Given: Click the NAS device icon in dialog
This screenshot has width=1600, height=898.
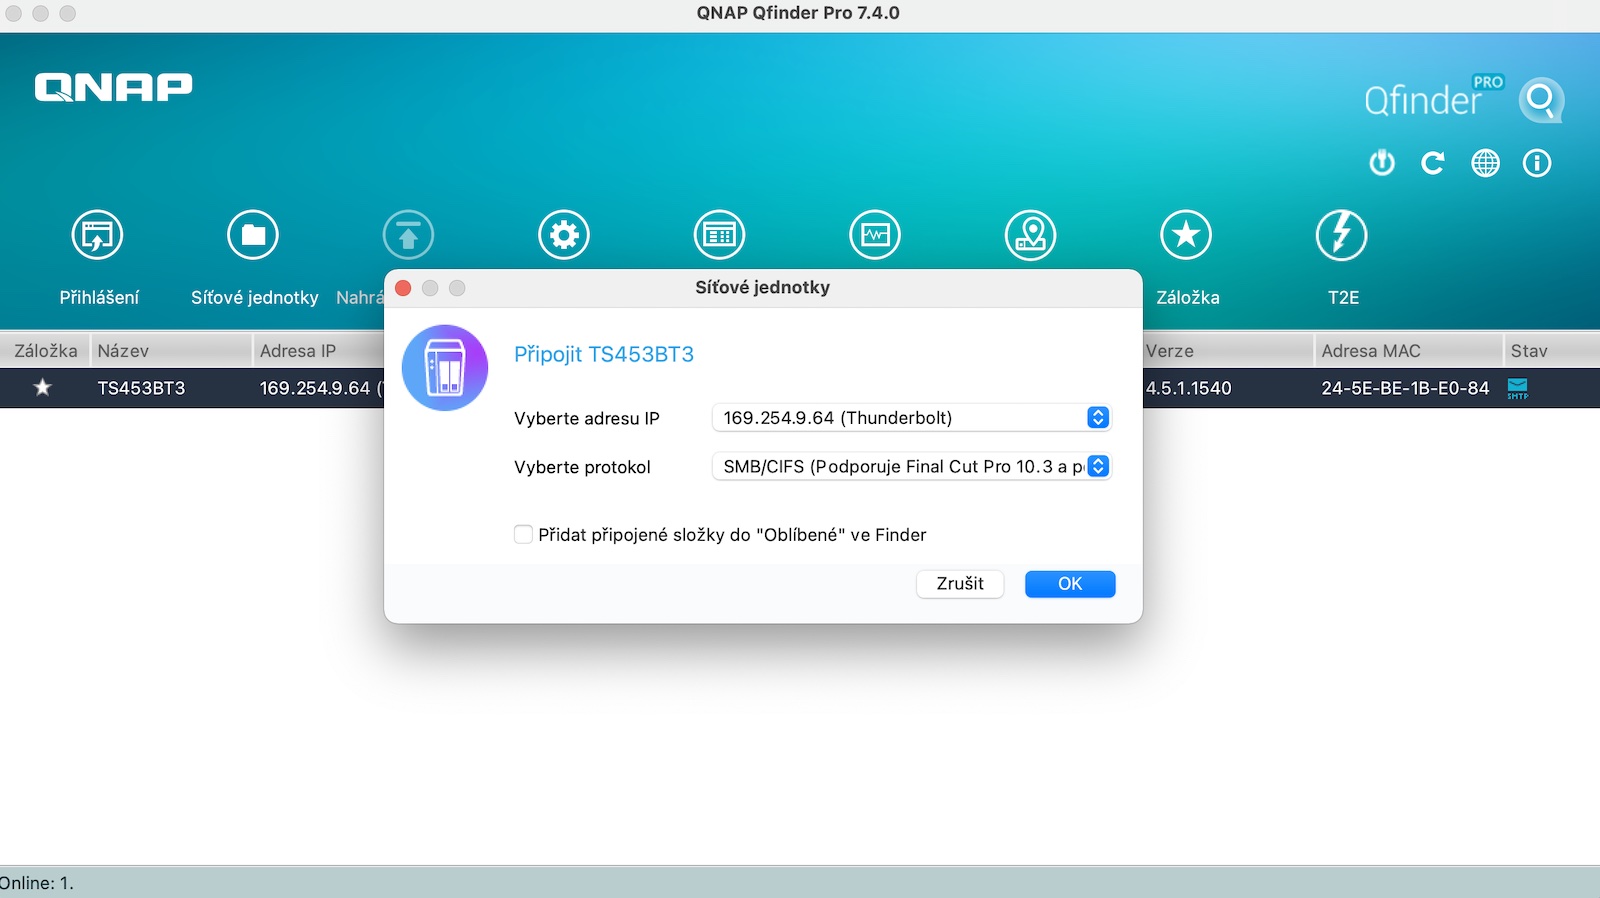Looking at the screenshot, I should pyautogui.click(x=445, y=368).
